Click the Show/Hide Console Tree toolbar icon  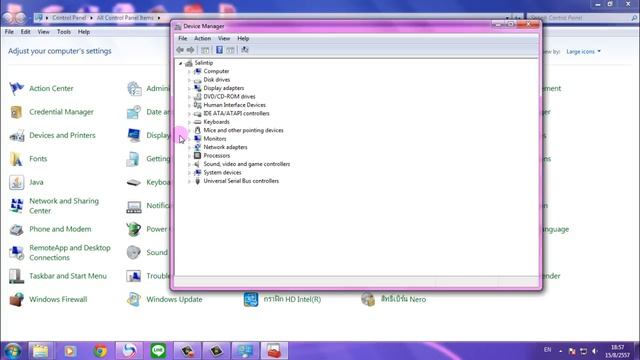(x=205, y=50)
